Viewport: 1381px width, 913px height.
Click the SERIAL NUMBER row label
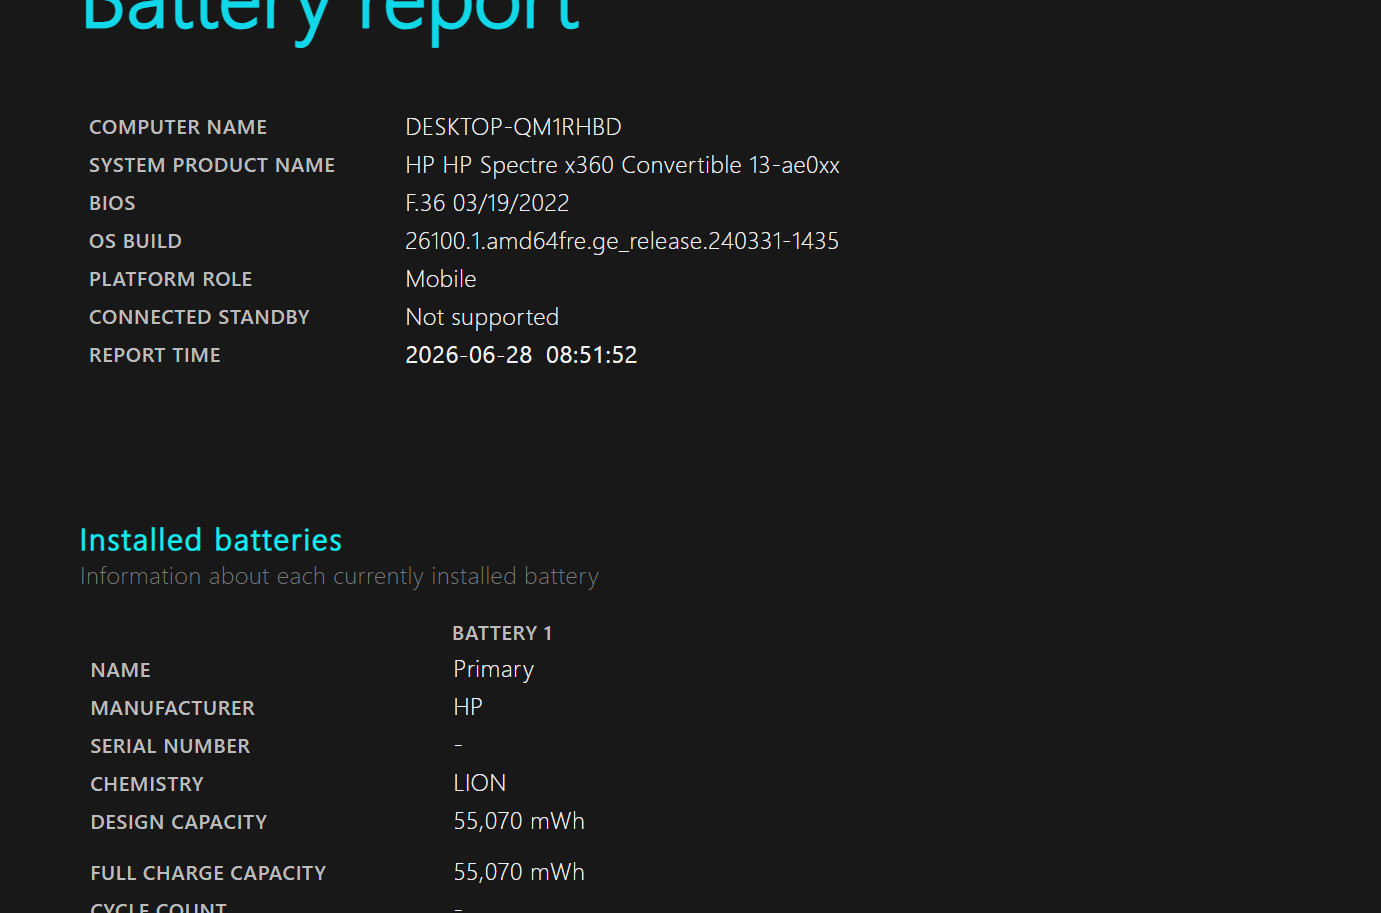(170, 746)
